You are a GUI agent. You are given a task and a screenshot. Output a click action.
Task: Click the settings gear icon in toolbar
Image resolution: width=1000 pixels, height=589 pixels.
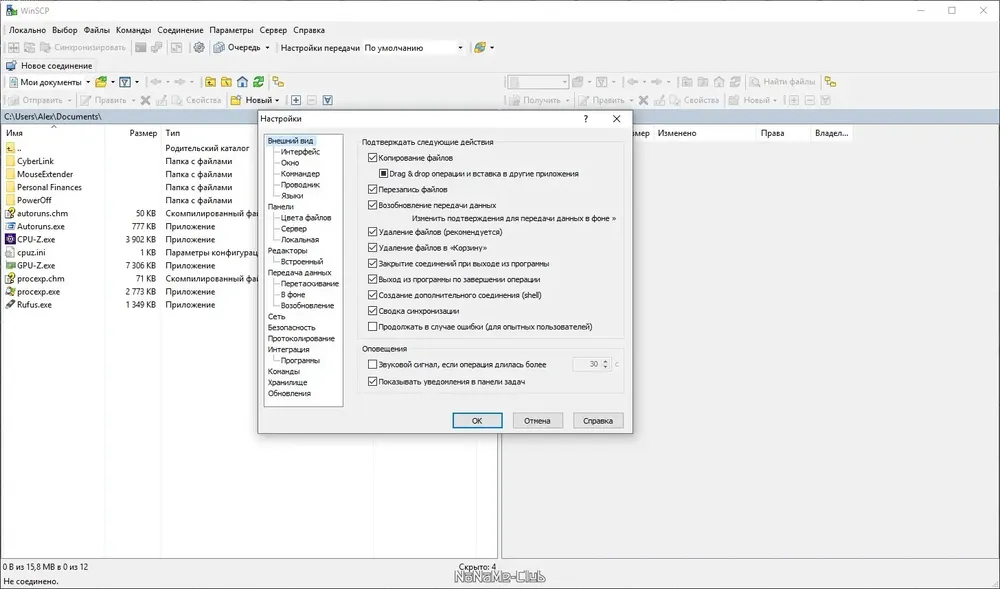(x=199, y=47)
